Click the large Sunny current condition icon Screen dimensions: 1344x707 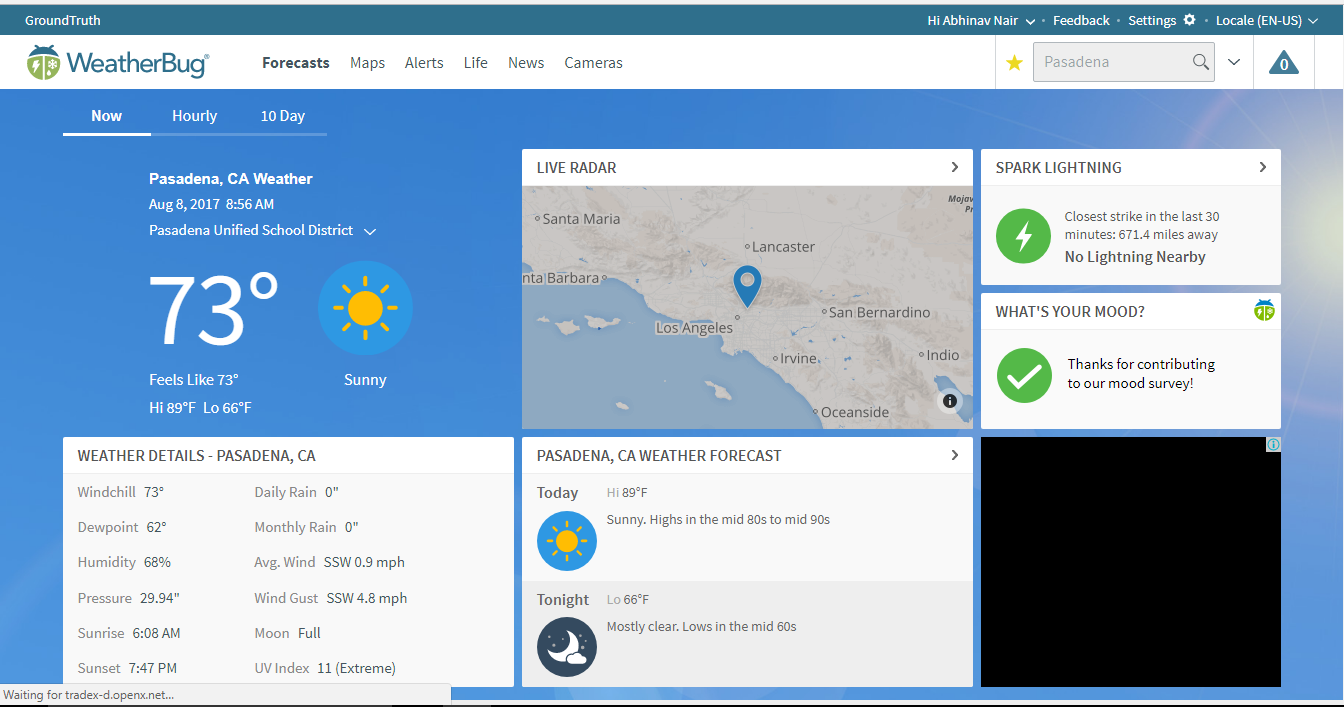tap(365, 308)
